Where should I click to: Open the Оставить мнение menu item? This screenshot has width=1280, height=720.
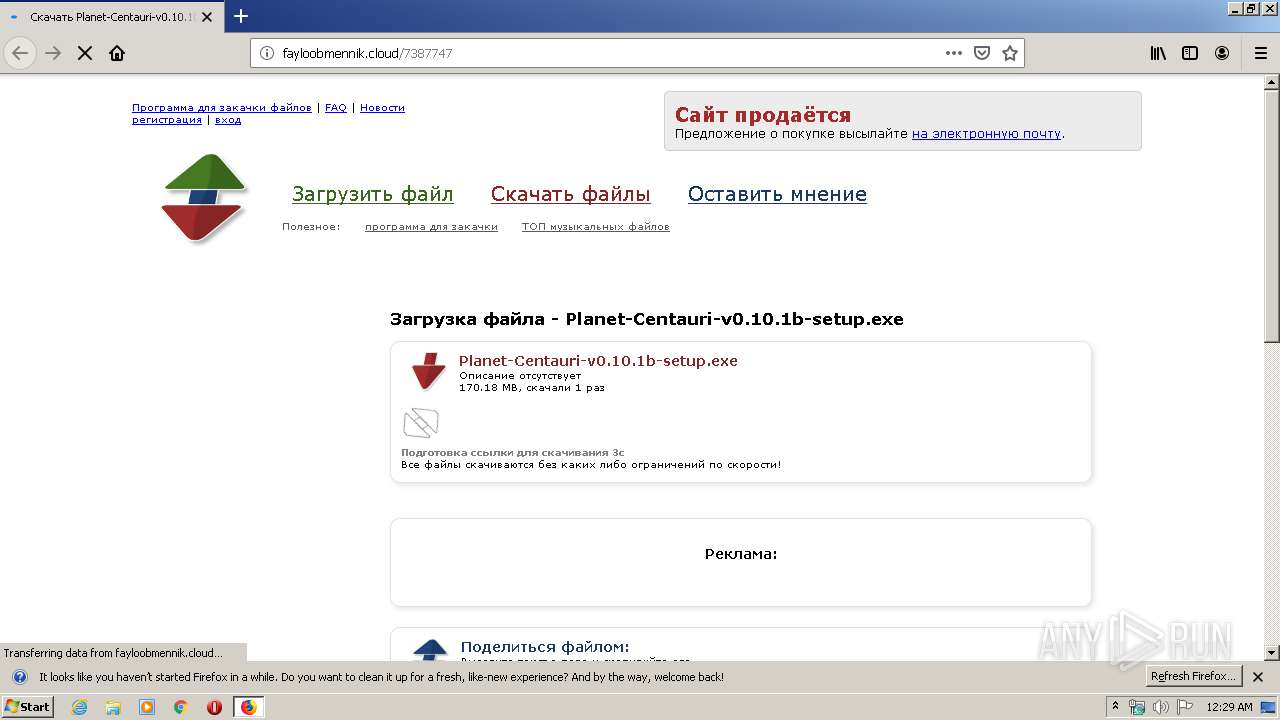[777, 194]
